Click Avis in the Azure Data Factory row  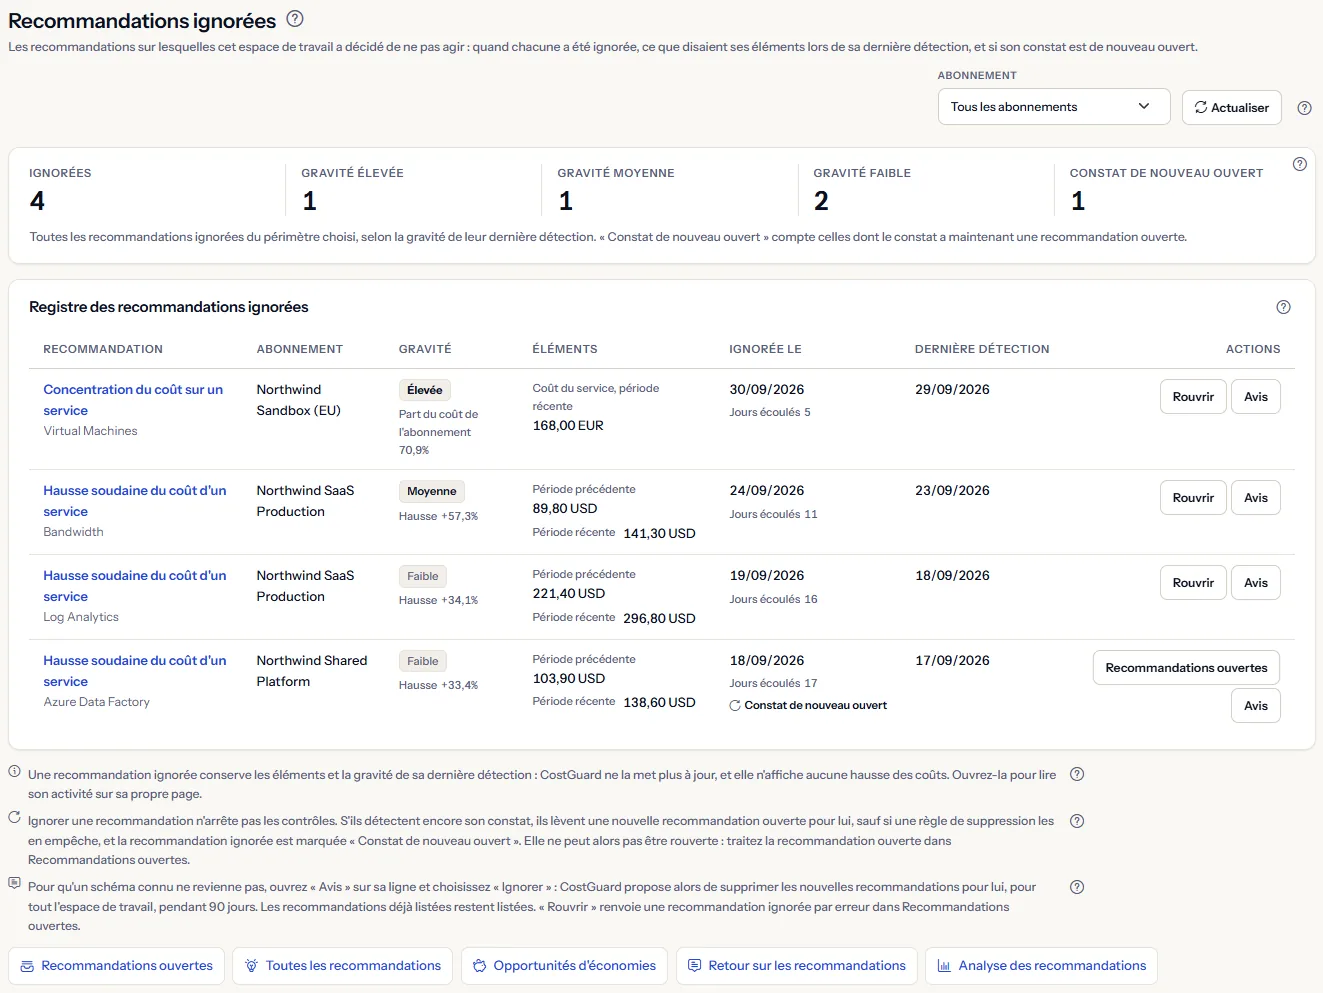point(1256,706)
